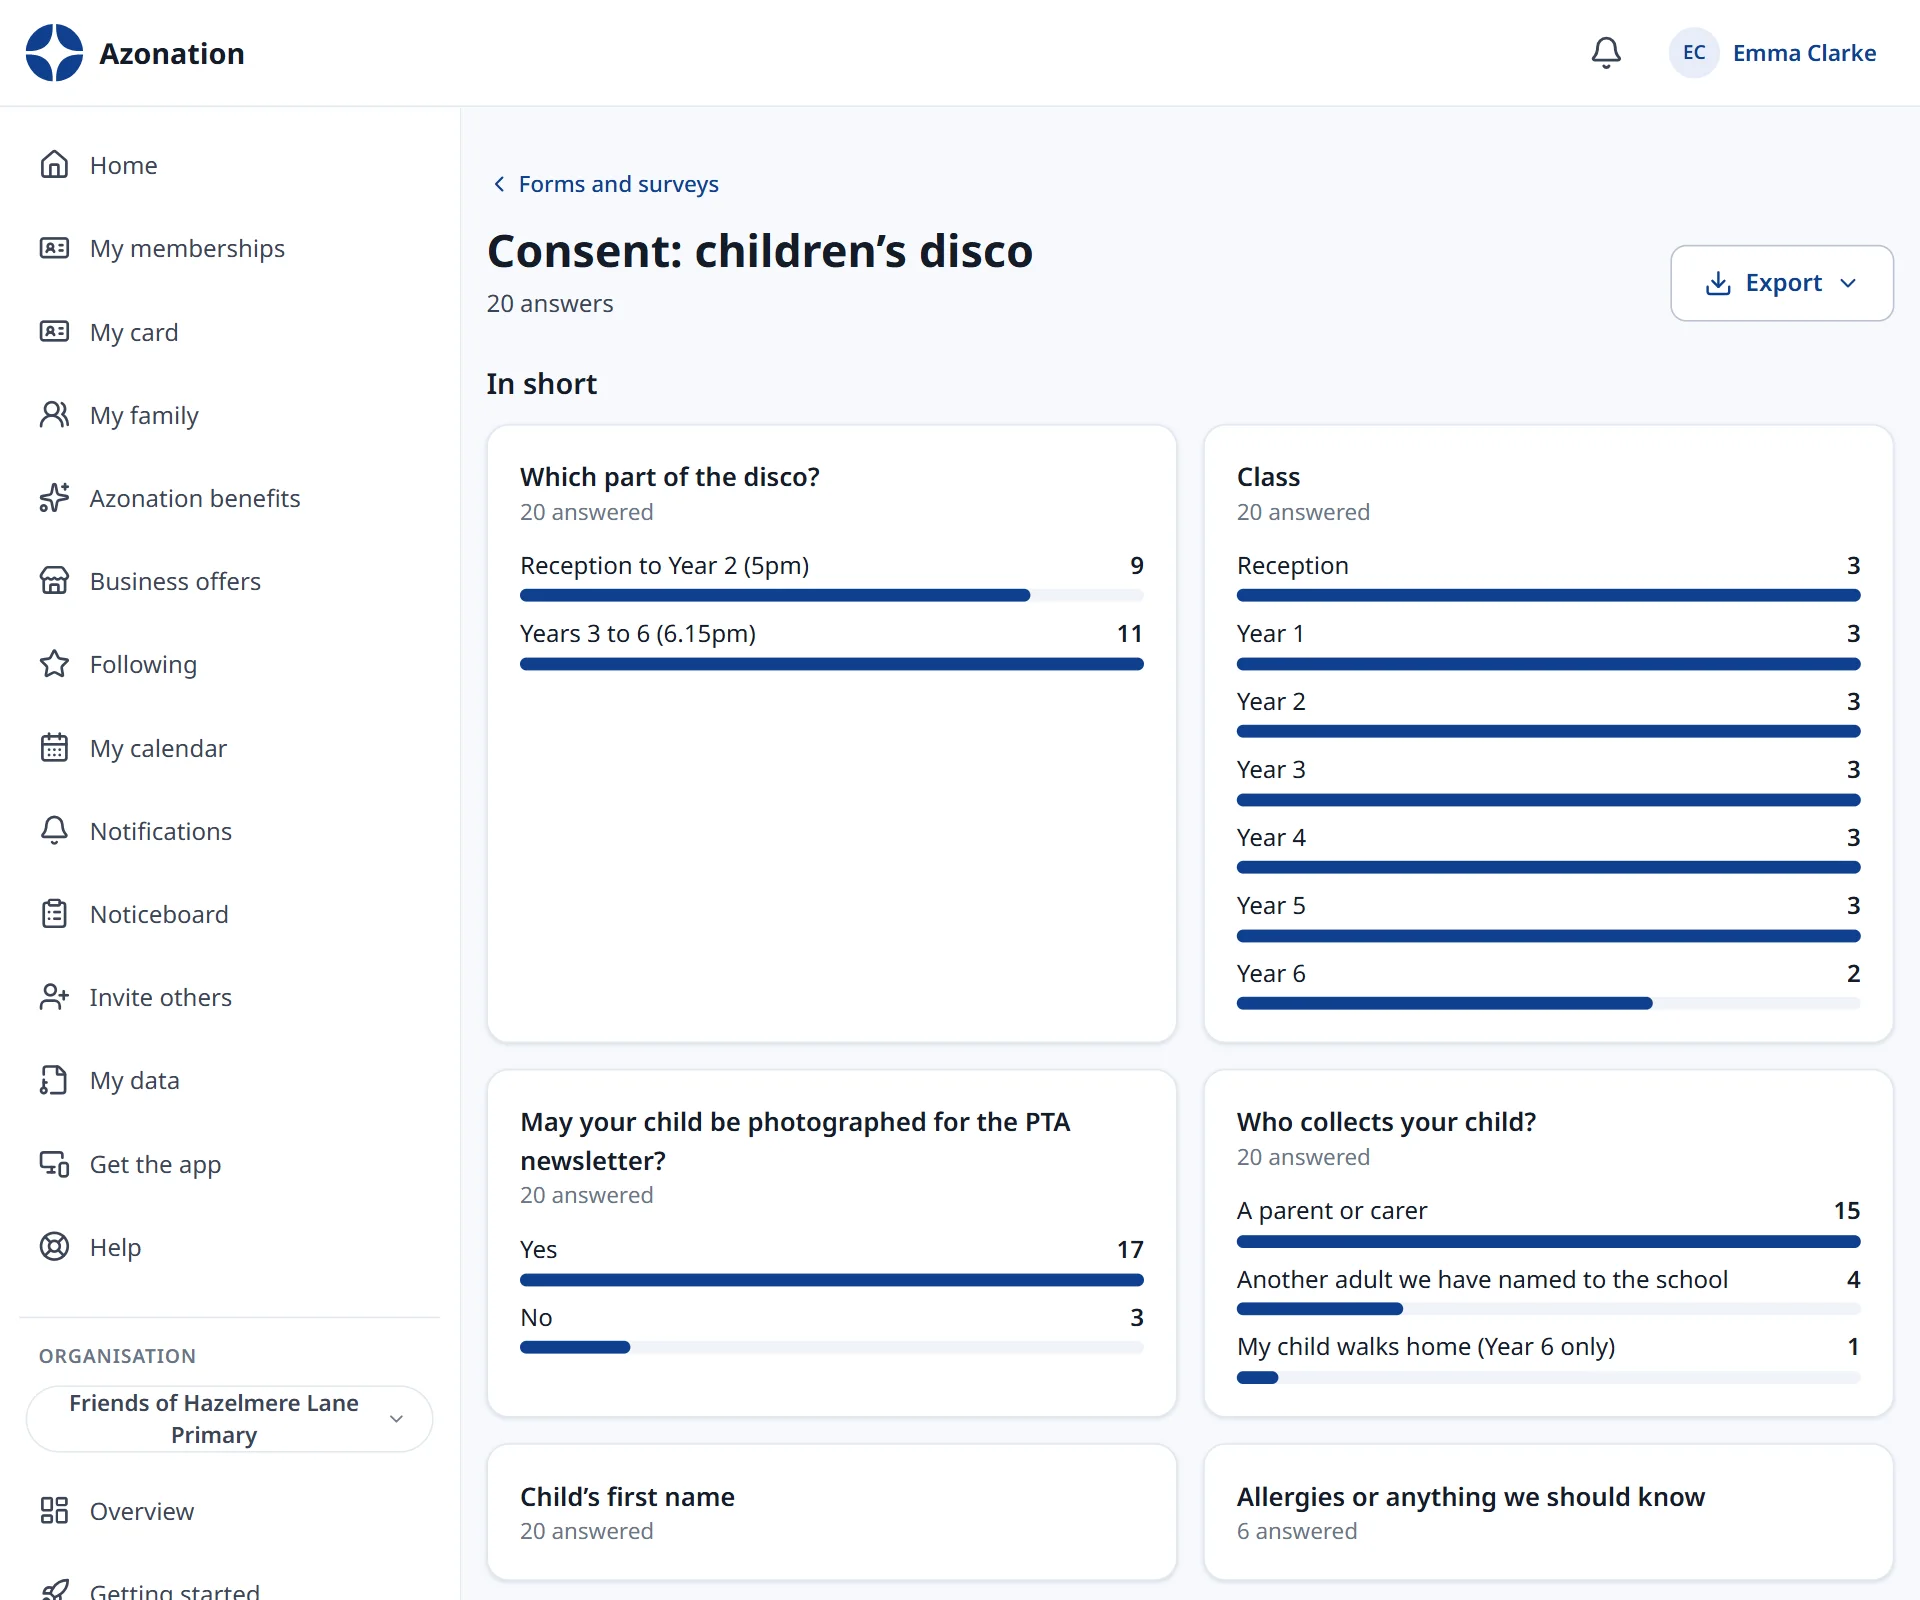Click the EC user avatar
Viewport: 1920px width, 1600px height.
tap(1694, 53)
